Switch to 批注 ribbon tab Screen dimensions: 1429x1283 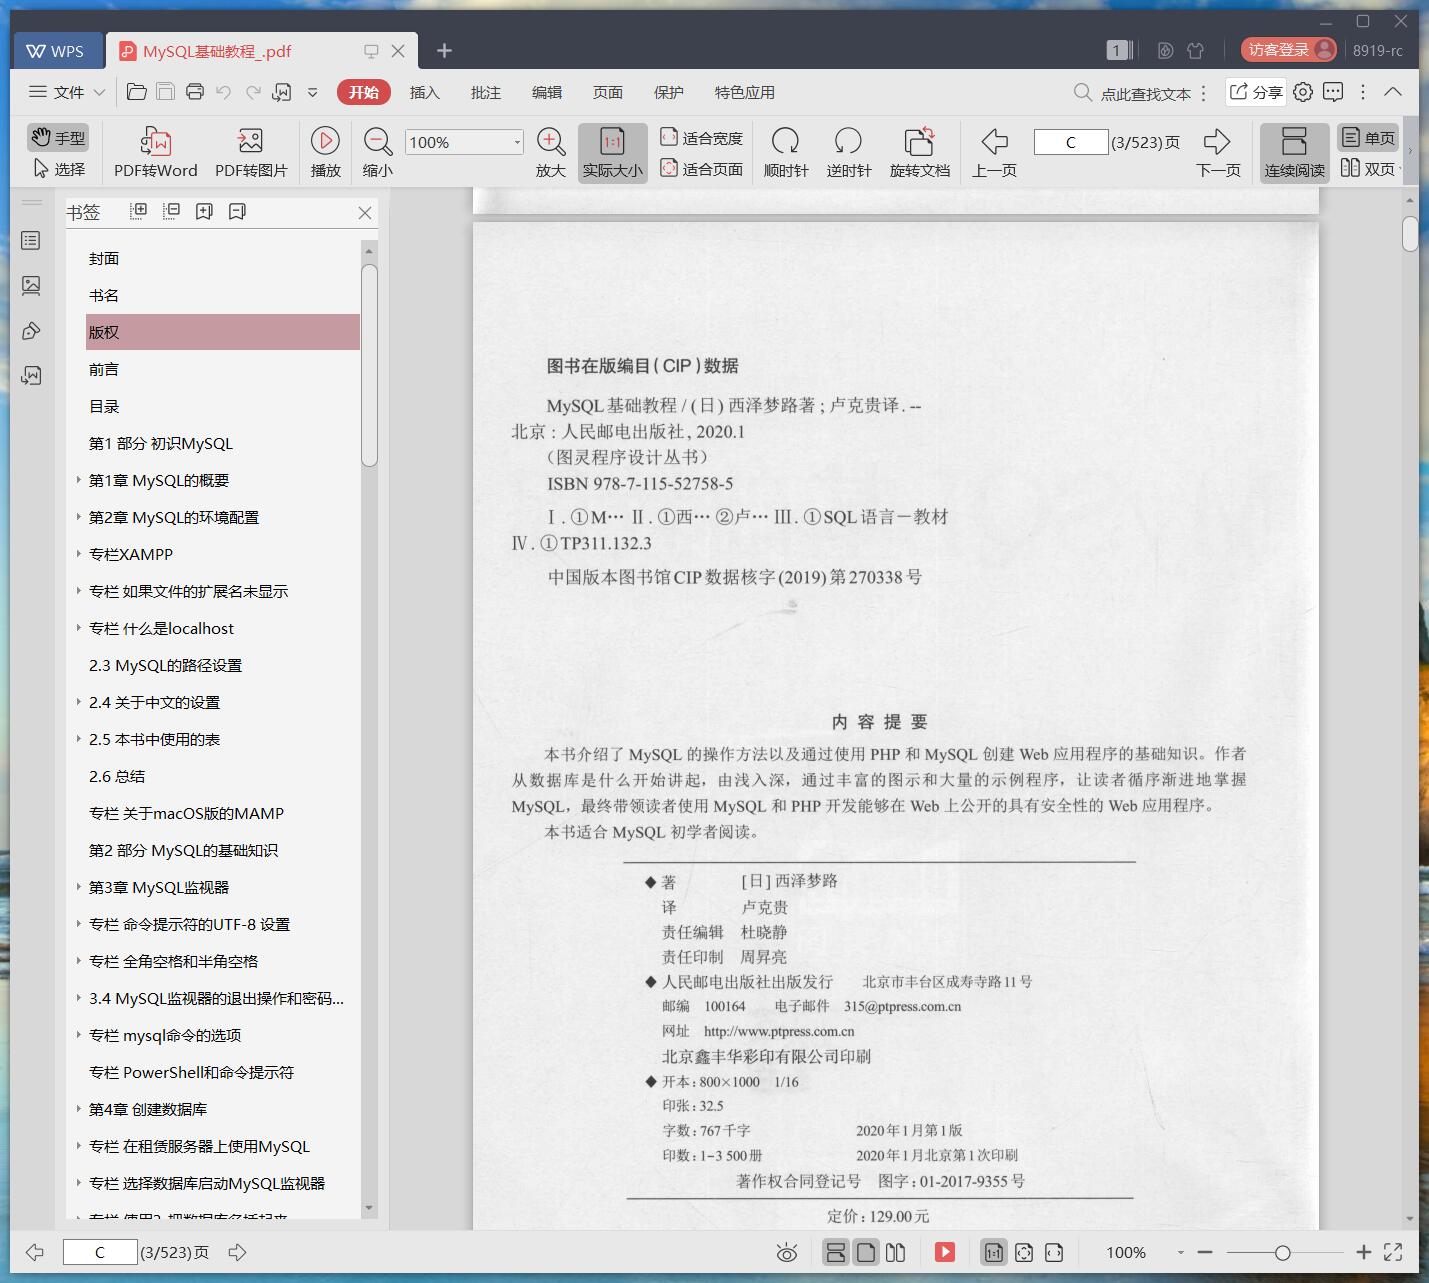tap(485, 92)
